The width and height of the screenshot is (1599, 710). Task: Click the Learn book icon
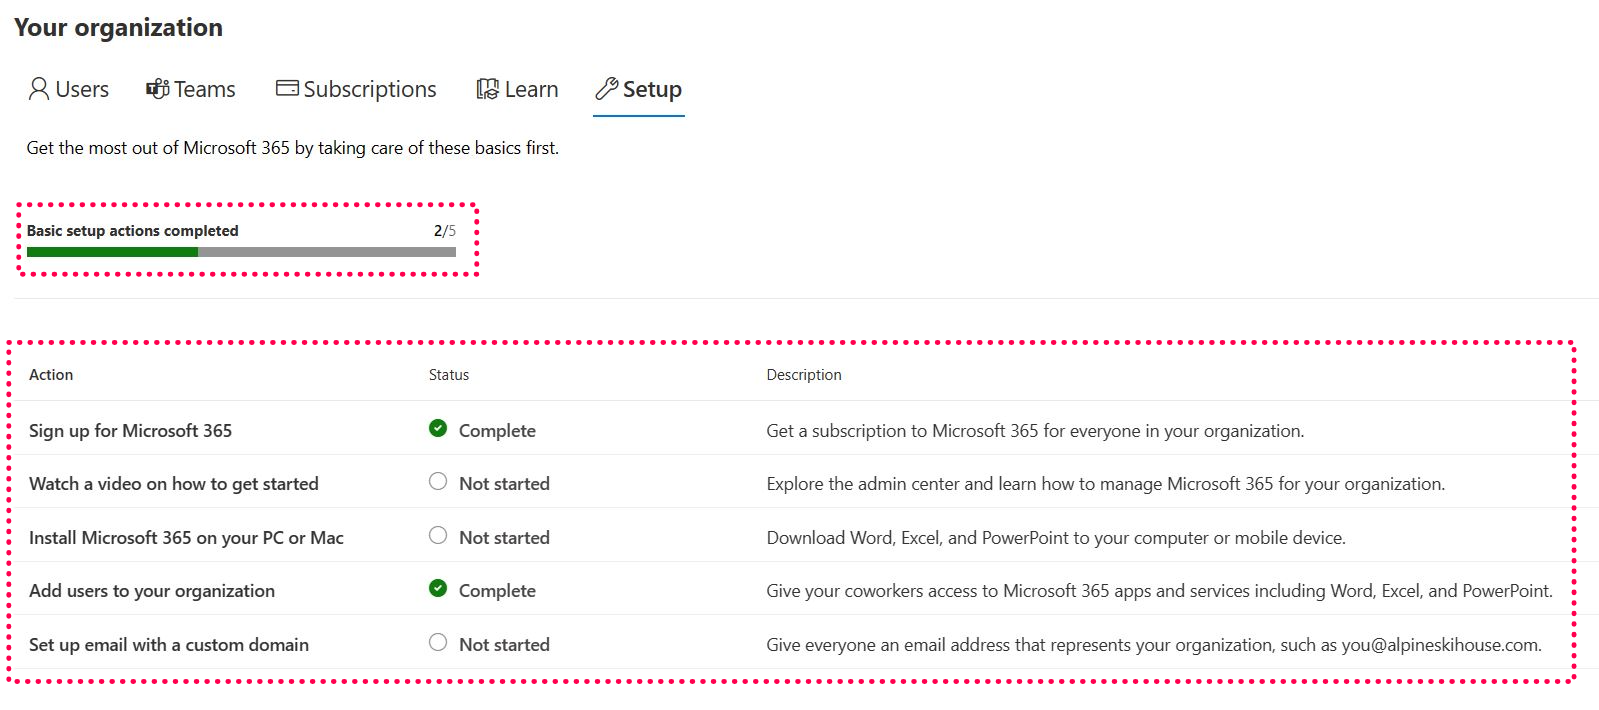coord(487,89)
